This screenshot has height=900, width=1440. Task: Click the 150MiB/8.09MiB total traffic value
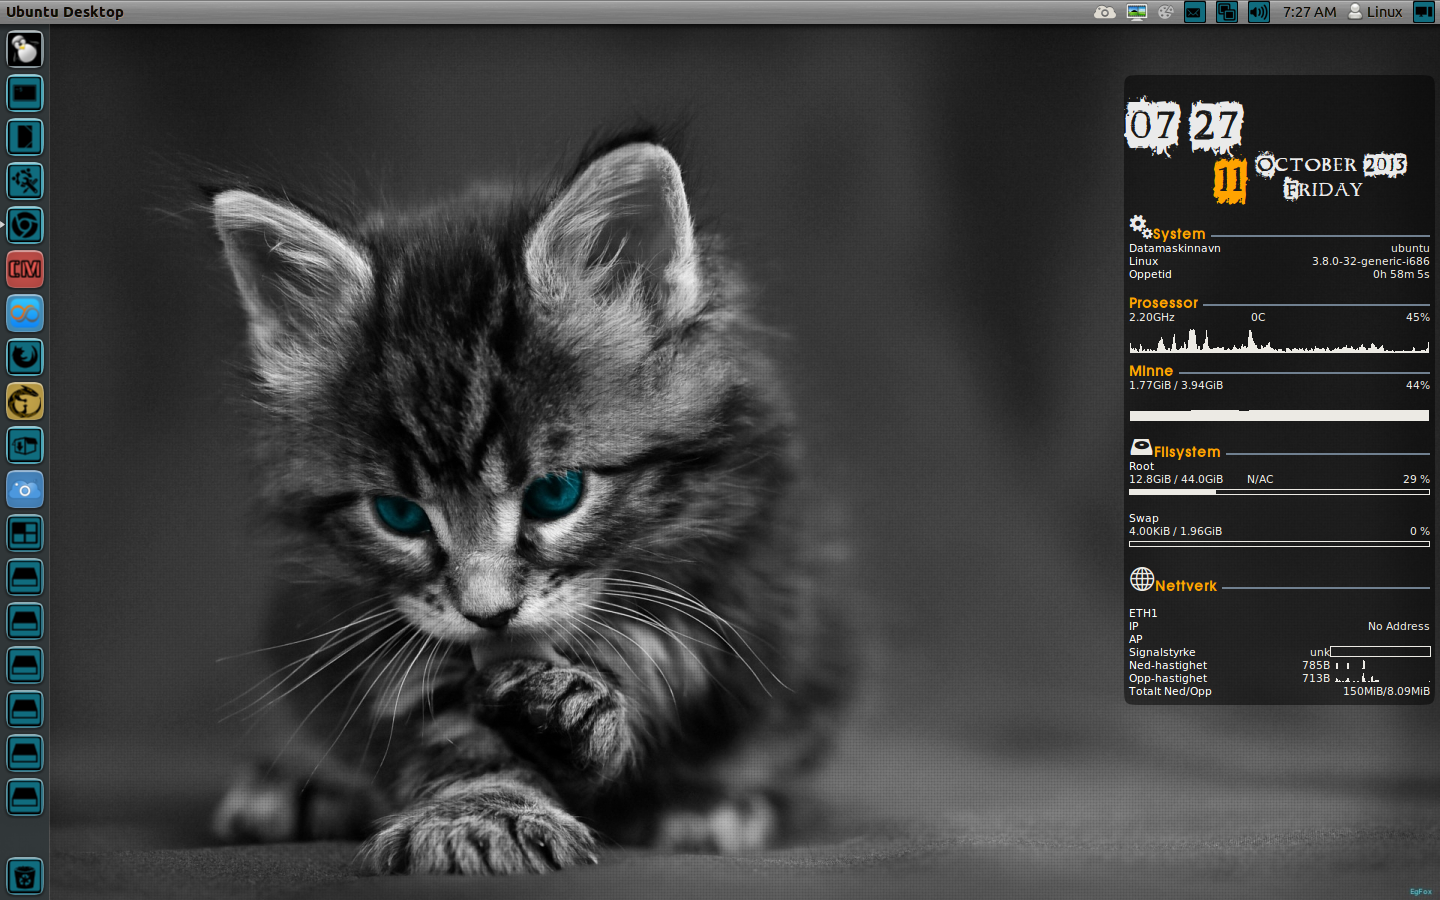pos(1386,691)
